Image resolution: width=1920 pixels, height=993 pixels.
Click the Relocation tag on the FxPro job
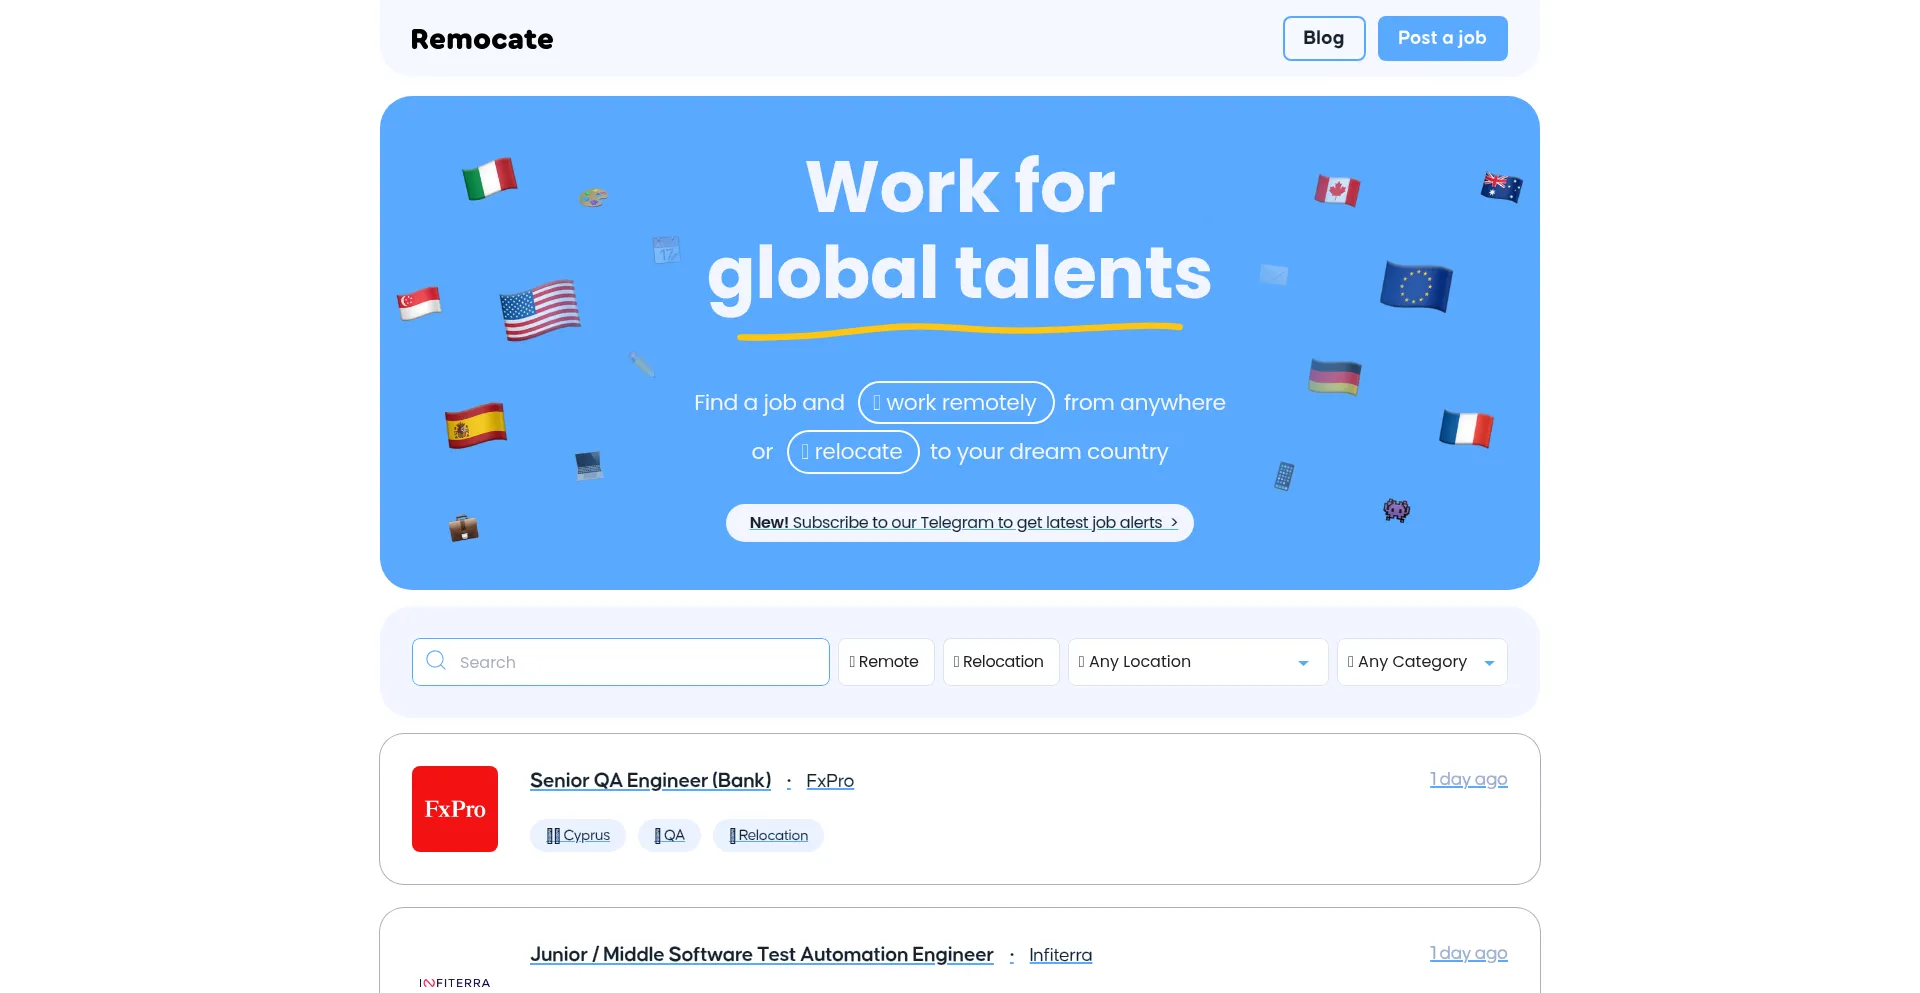(768, 835)
